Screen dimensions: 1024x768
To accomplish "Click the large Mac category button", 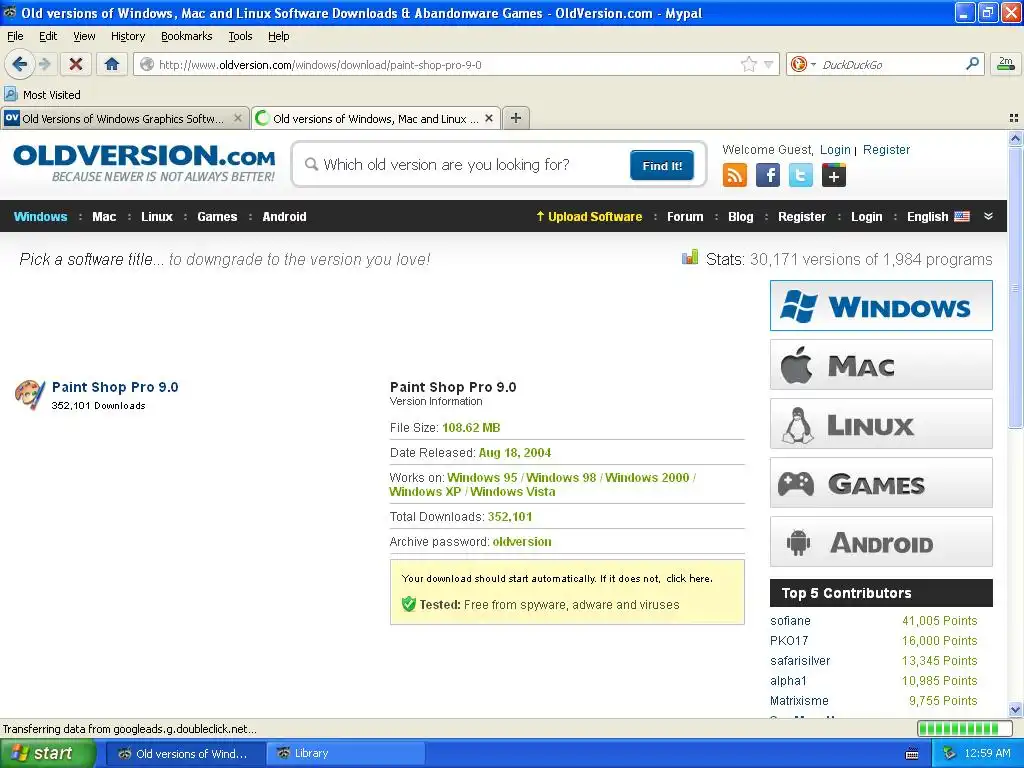I will click(x=881, y=364).
